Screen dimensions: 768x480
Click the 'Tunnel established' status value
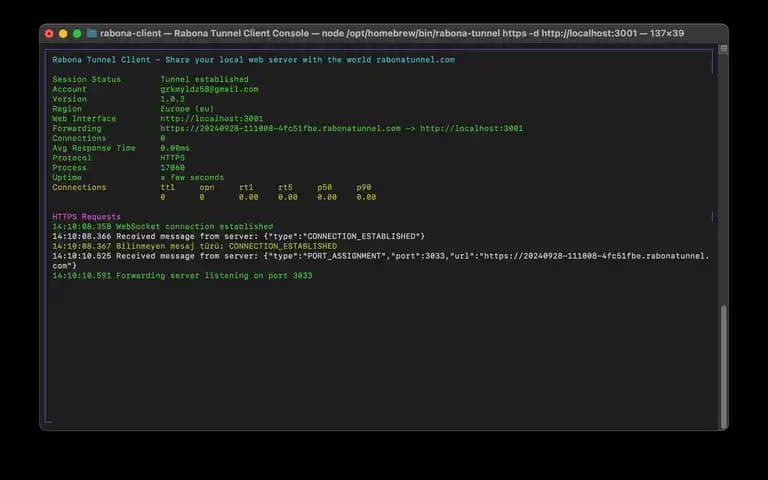[x=204, y=79]
